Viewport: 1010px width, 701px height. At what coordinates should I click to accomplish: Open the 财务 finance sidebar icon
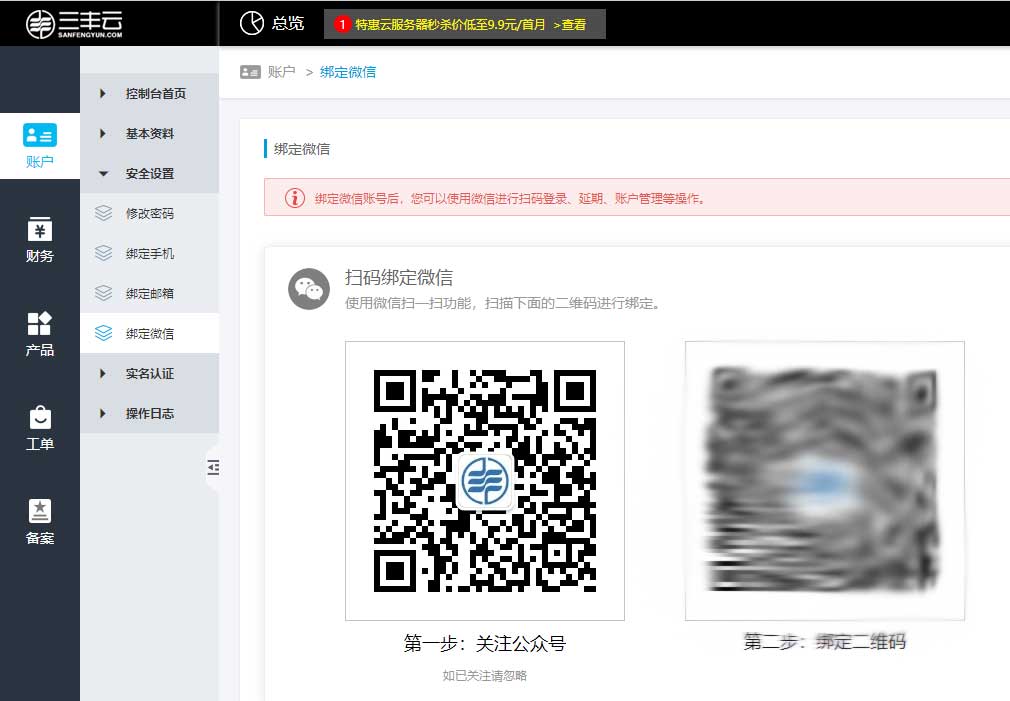coord(40,229)
